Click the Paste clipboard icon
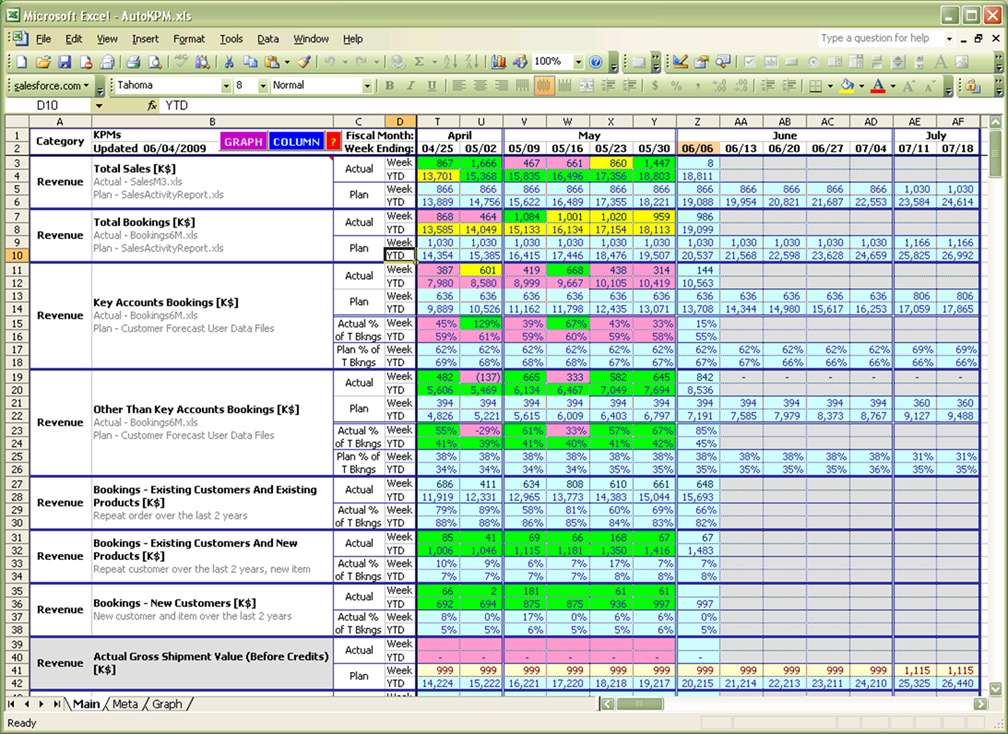 coord(272,62)
